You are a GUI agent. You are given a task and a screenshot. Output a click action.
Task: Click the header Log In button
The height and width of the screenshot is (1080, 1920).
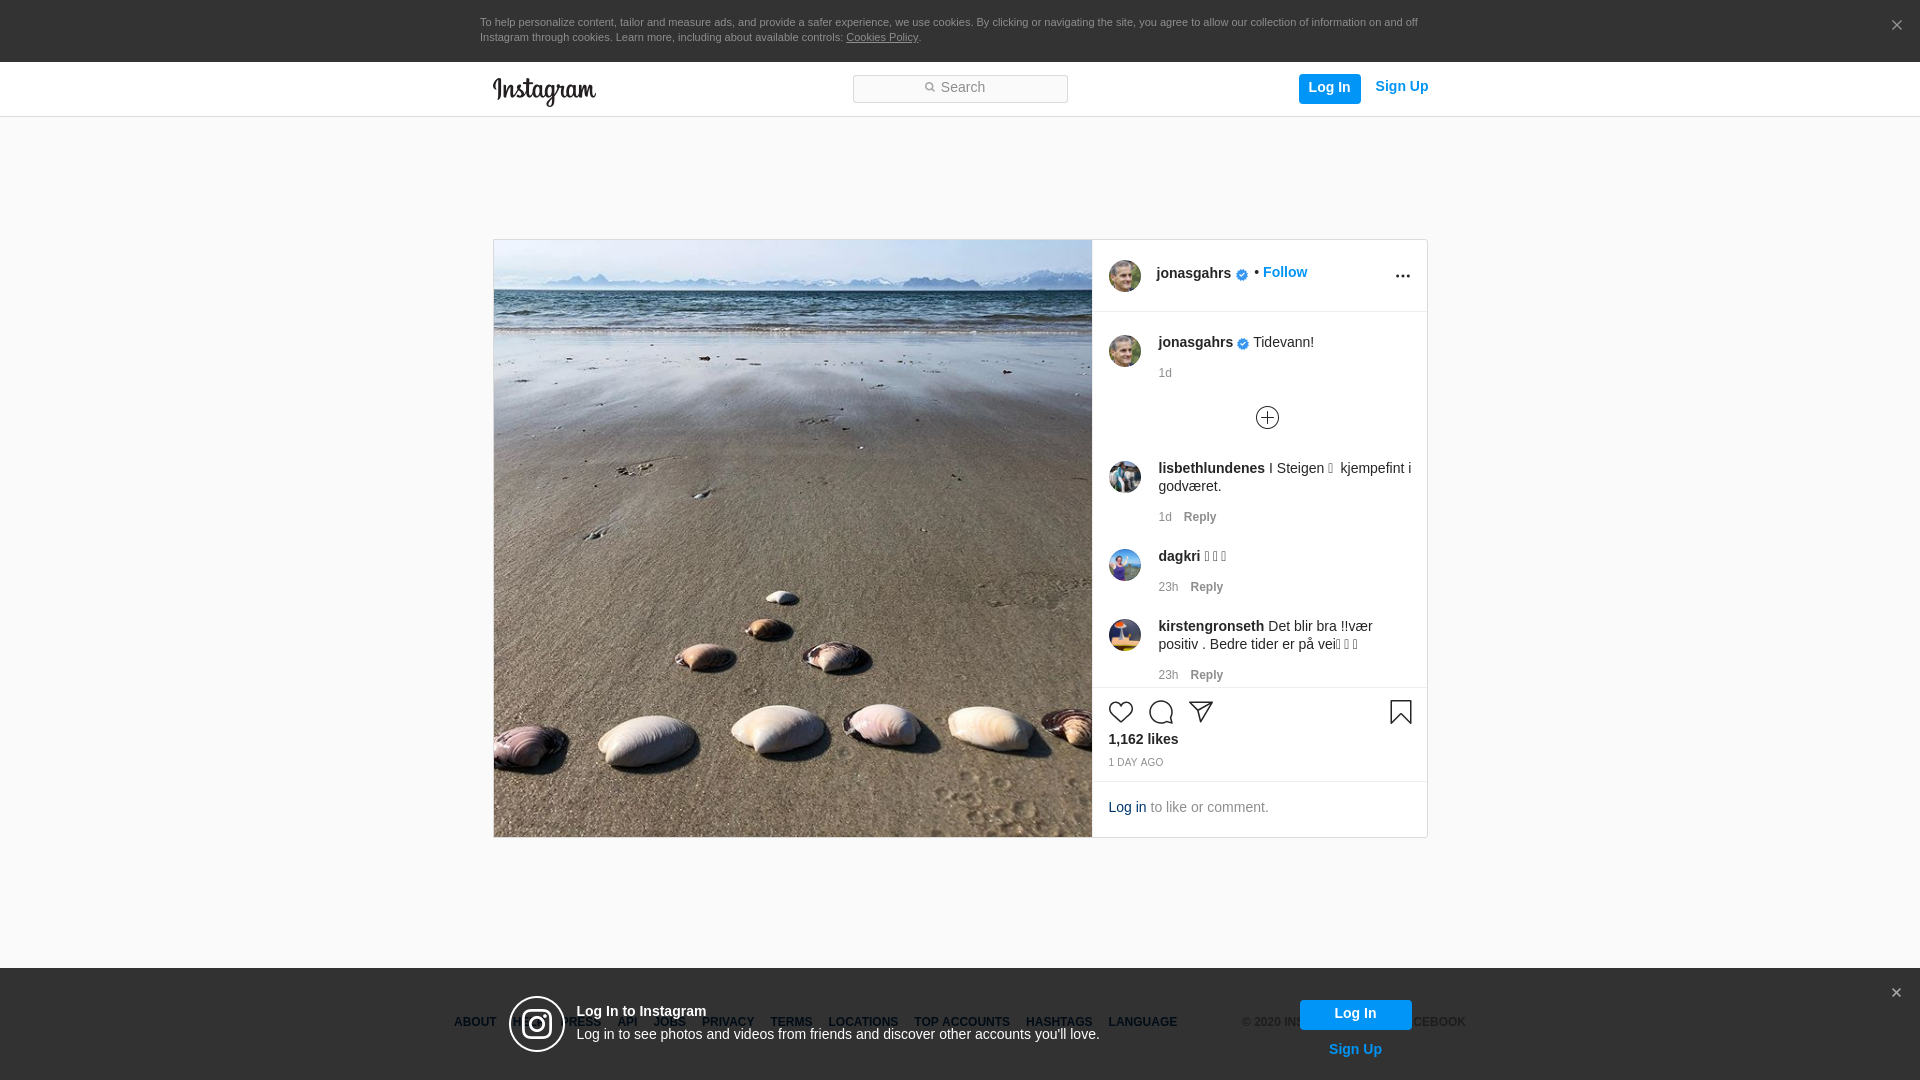pos(1330,88)
